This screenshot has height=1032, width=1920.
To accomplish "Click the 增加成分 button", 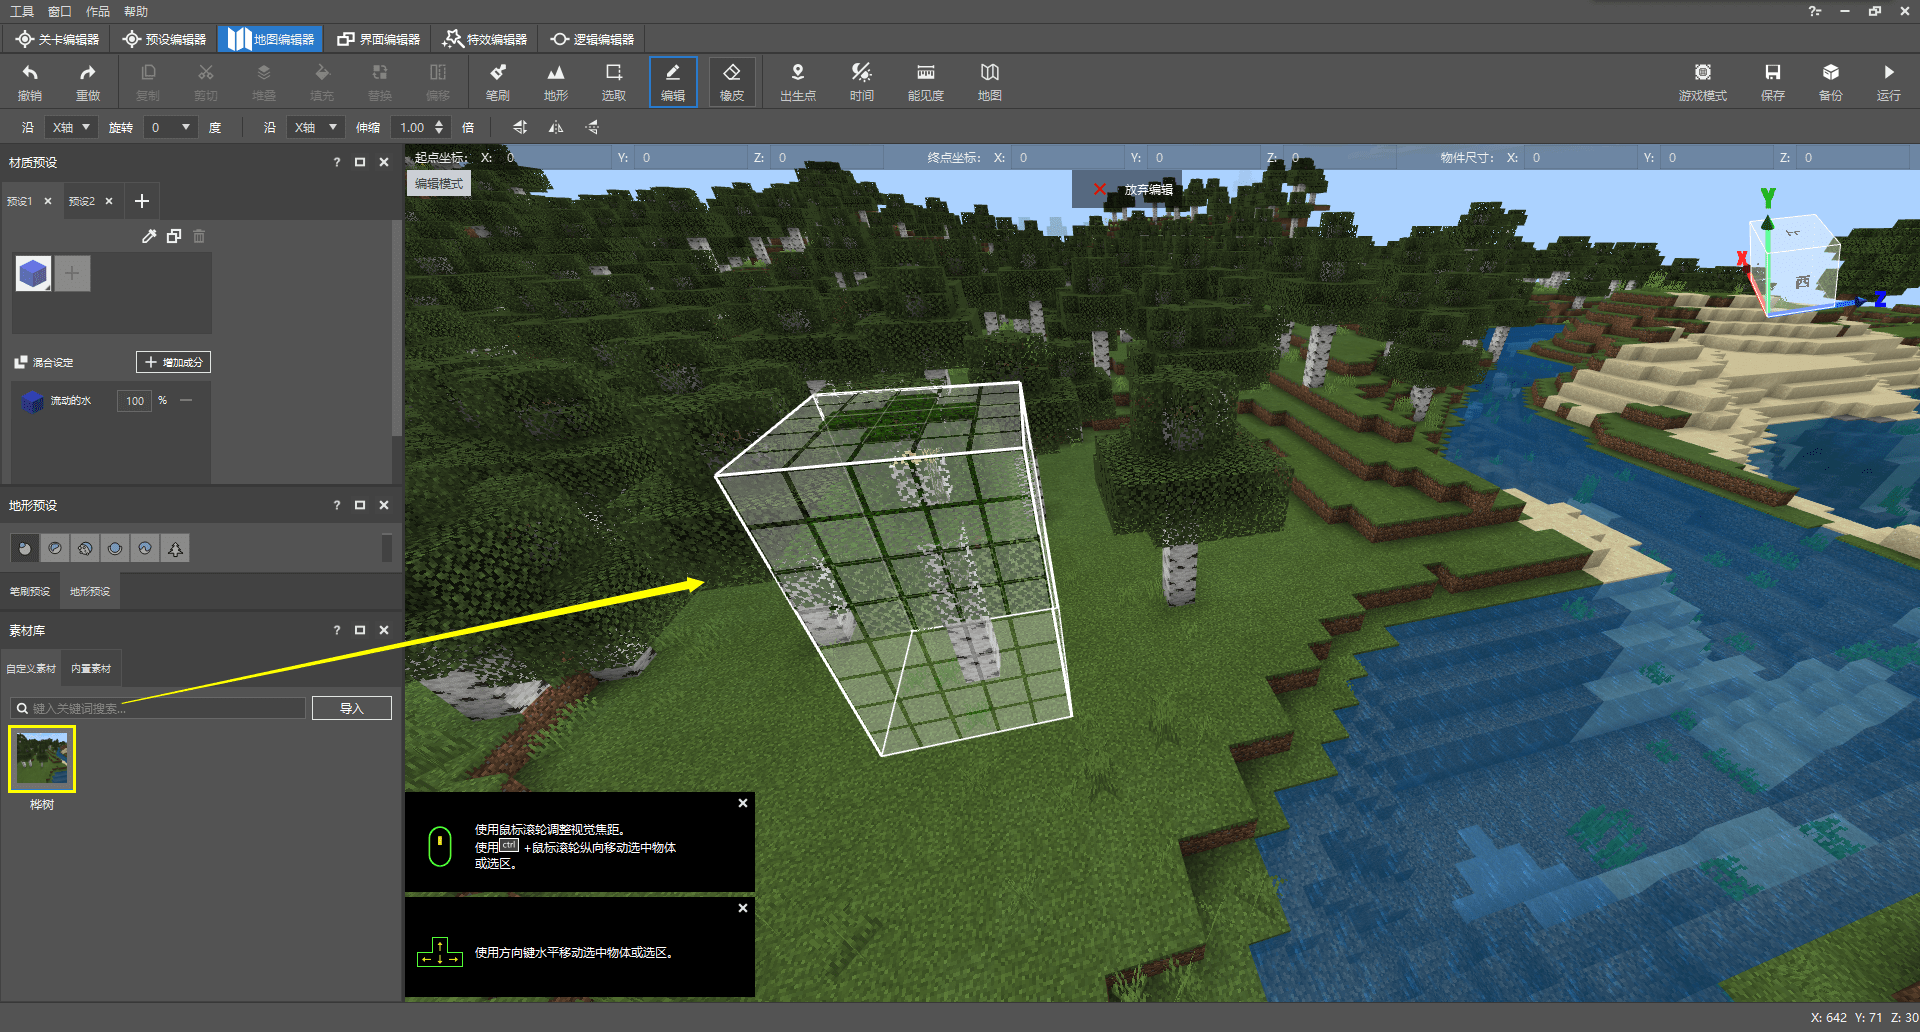I will [173, 362].
